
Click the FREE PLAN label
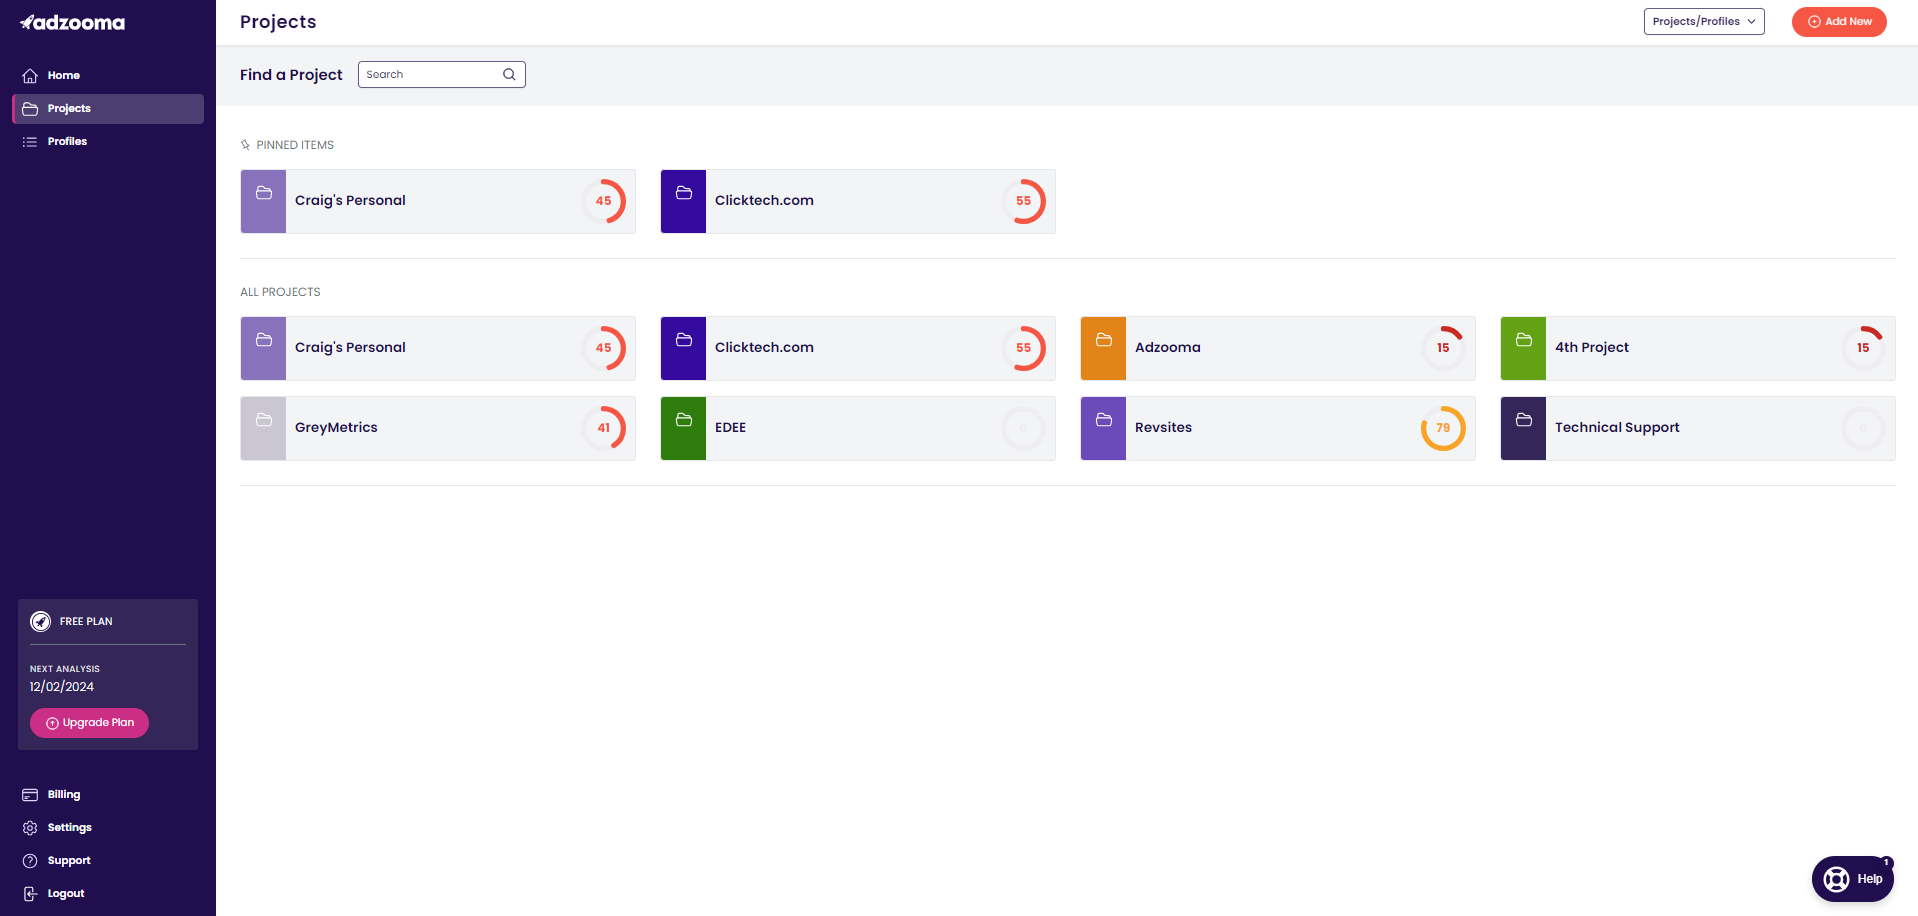[x=86, y=622]
